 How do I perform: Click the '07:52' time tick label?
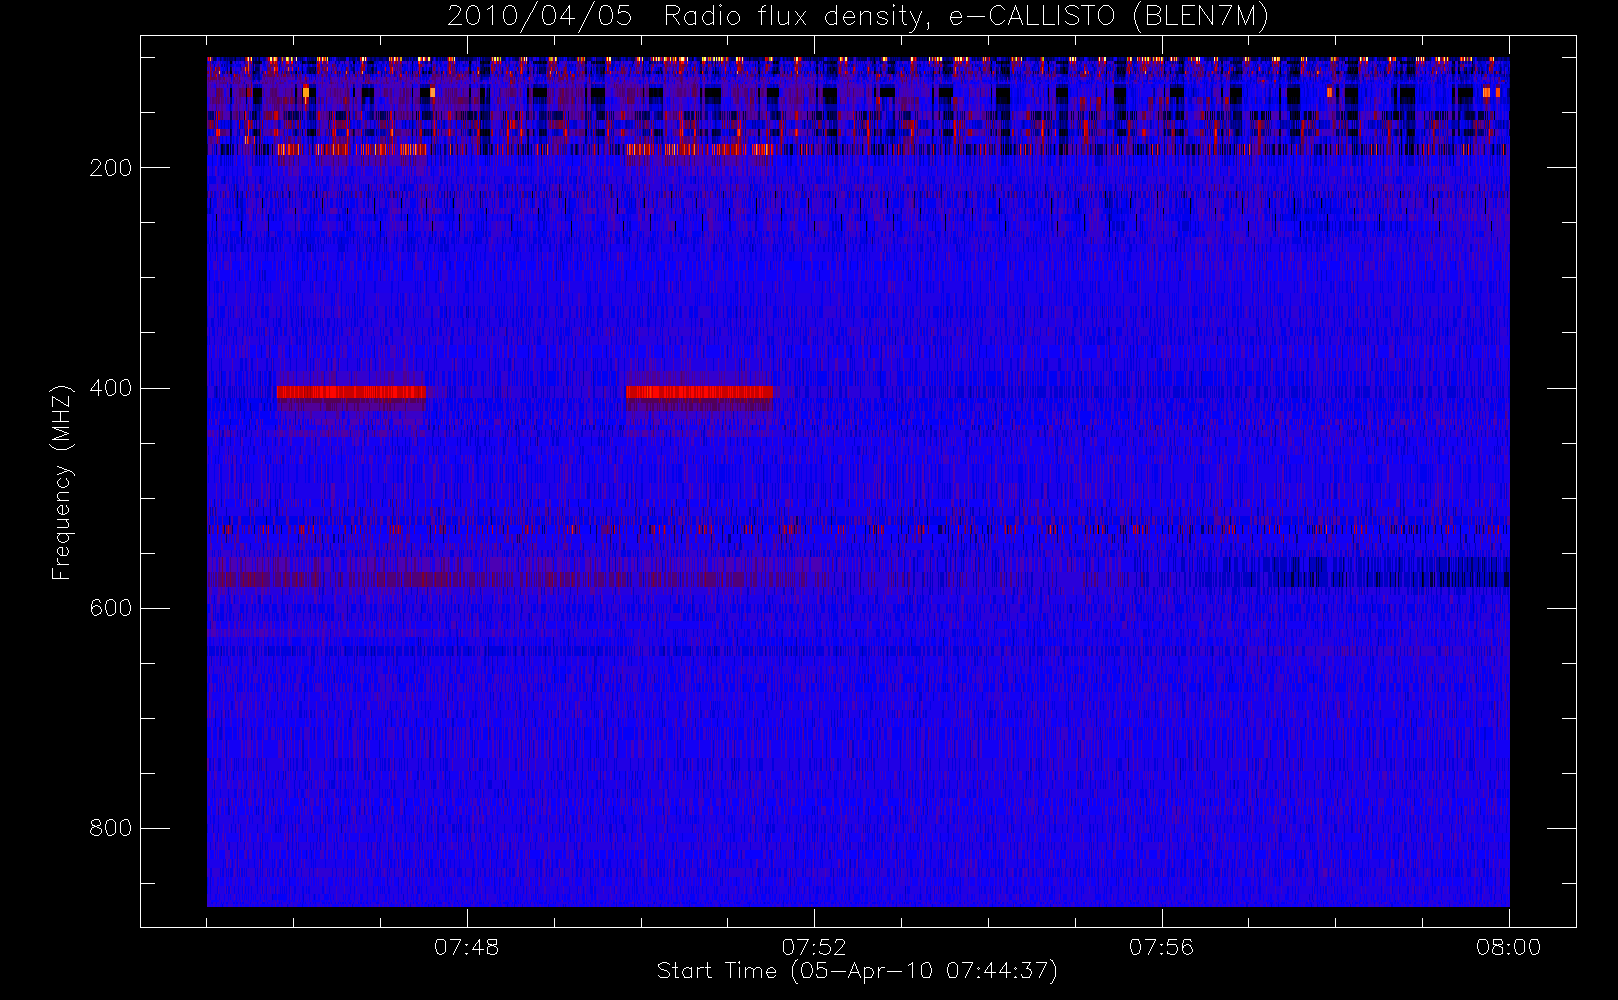813,947
